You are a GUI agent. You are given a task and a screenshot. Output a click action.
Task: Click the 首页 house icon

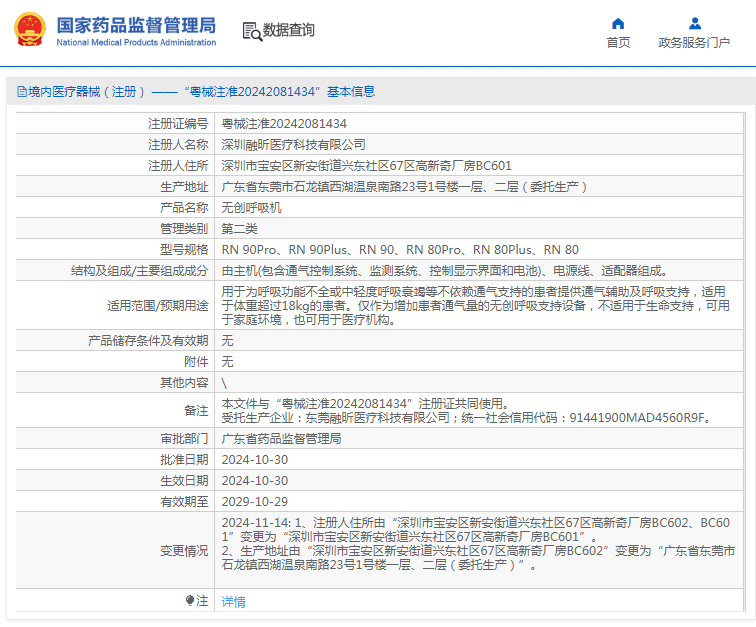[x=618, y=23]
